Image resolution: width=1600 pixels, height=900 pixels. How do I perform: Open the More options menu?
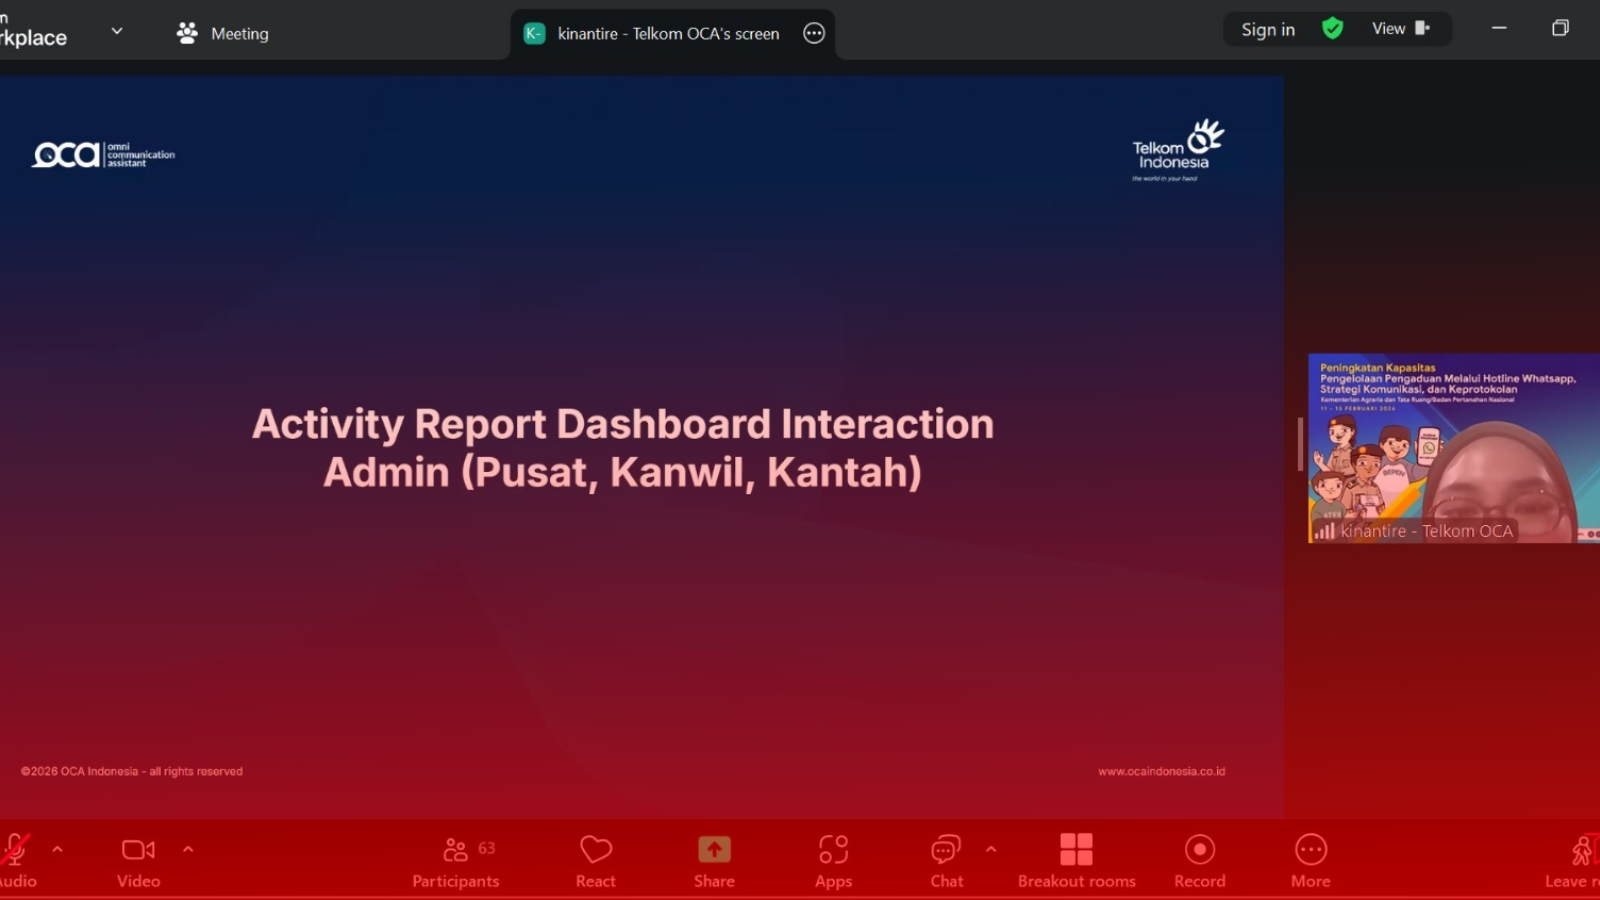(1310, 860)
